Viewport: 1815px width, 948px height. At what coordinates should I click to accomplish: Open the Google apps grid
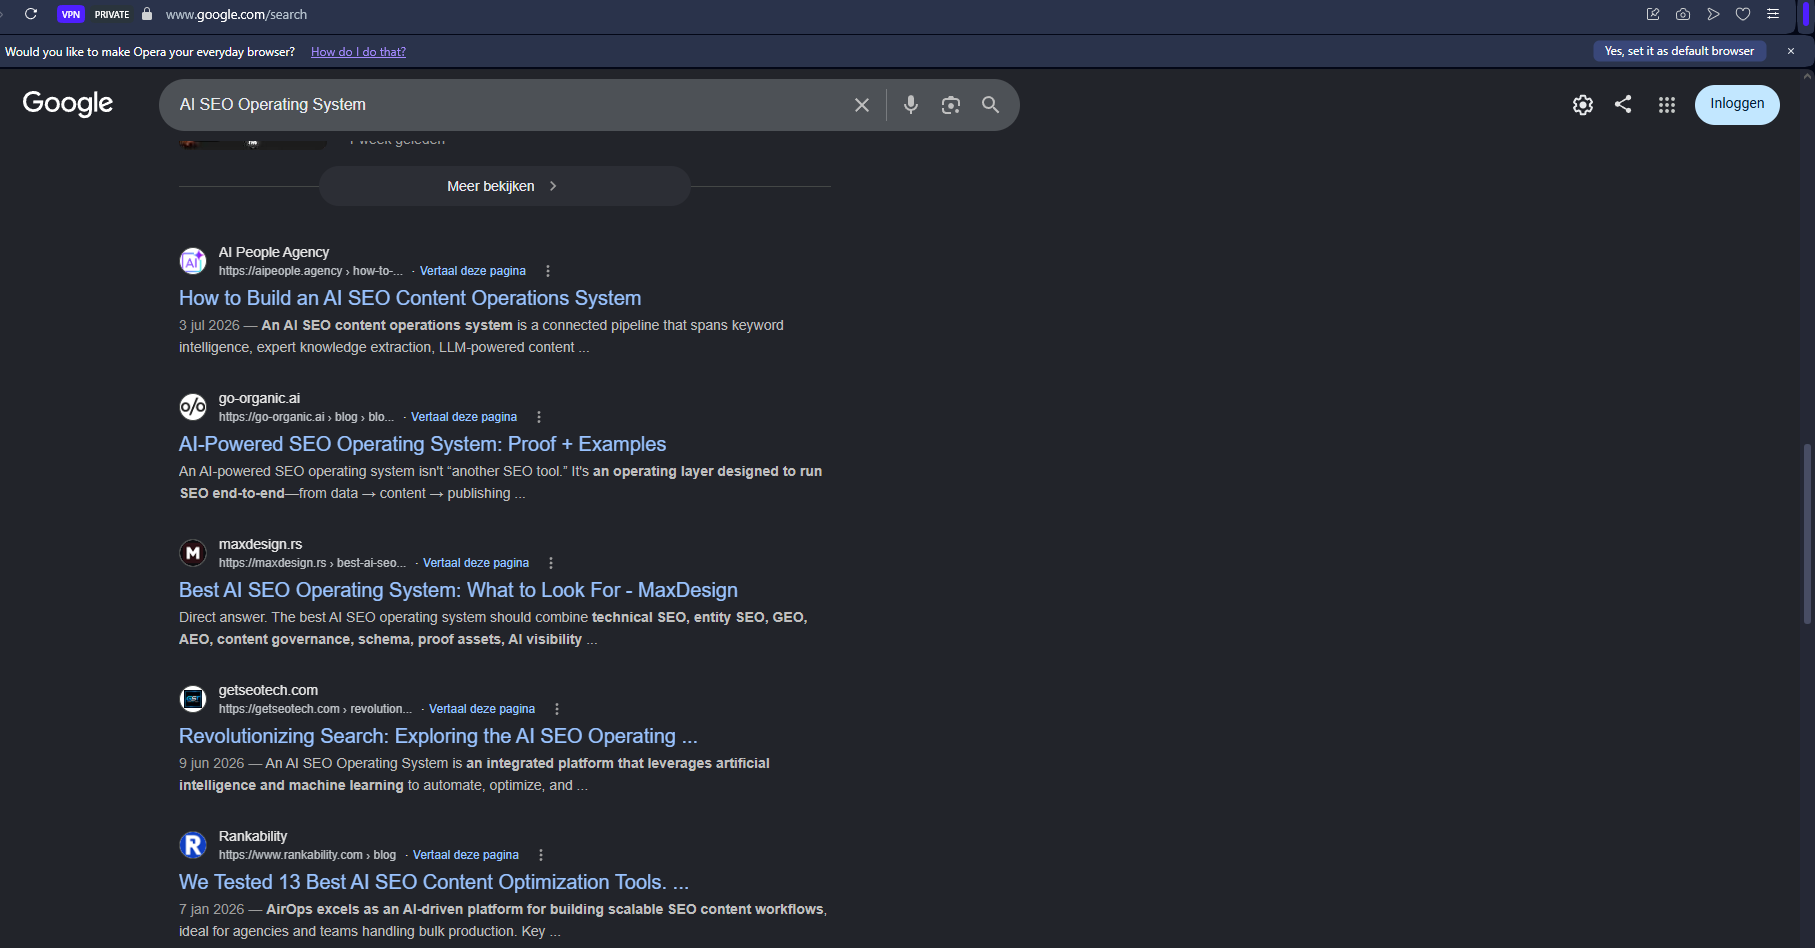pyautogui.click(x=1666, y=105)
